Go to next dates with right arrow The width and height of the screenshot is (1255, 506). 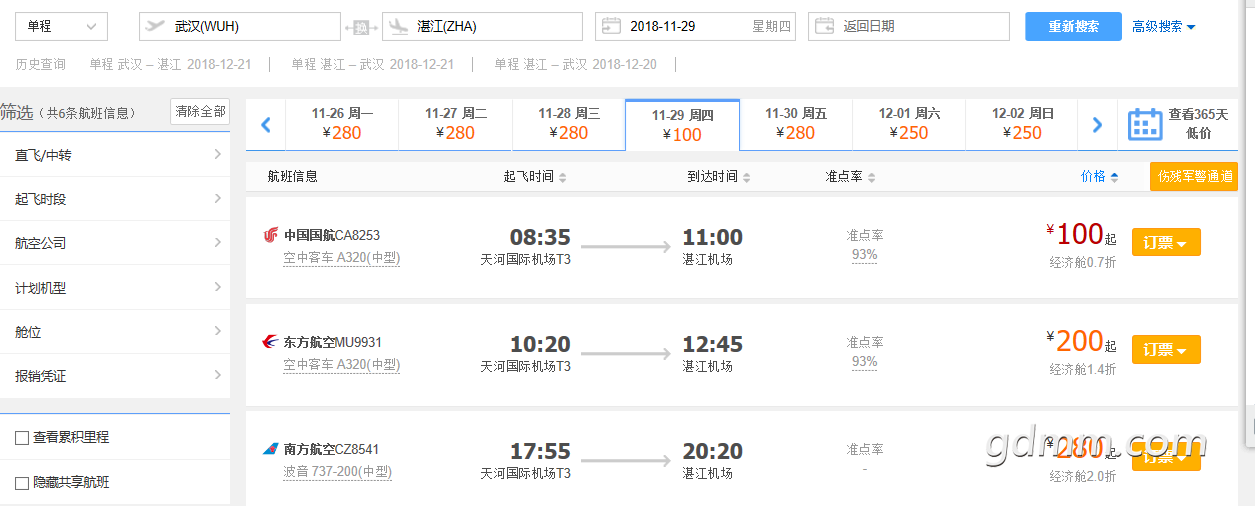tap(1097, 125)
